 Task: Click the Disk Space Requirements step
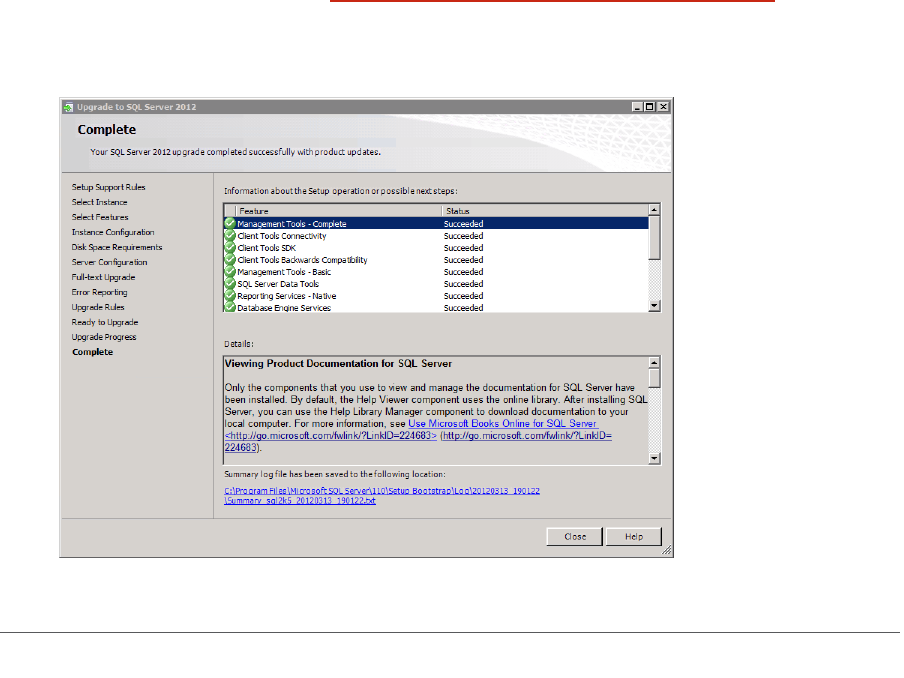pos(117,247)
